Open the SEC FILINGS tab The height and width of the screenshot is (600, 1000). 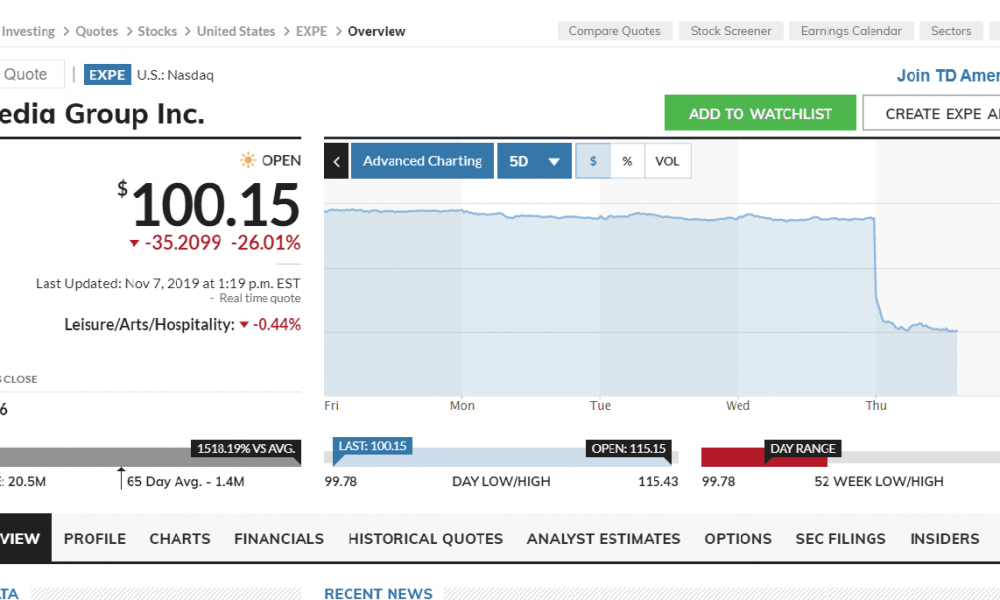point(841,539)
